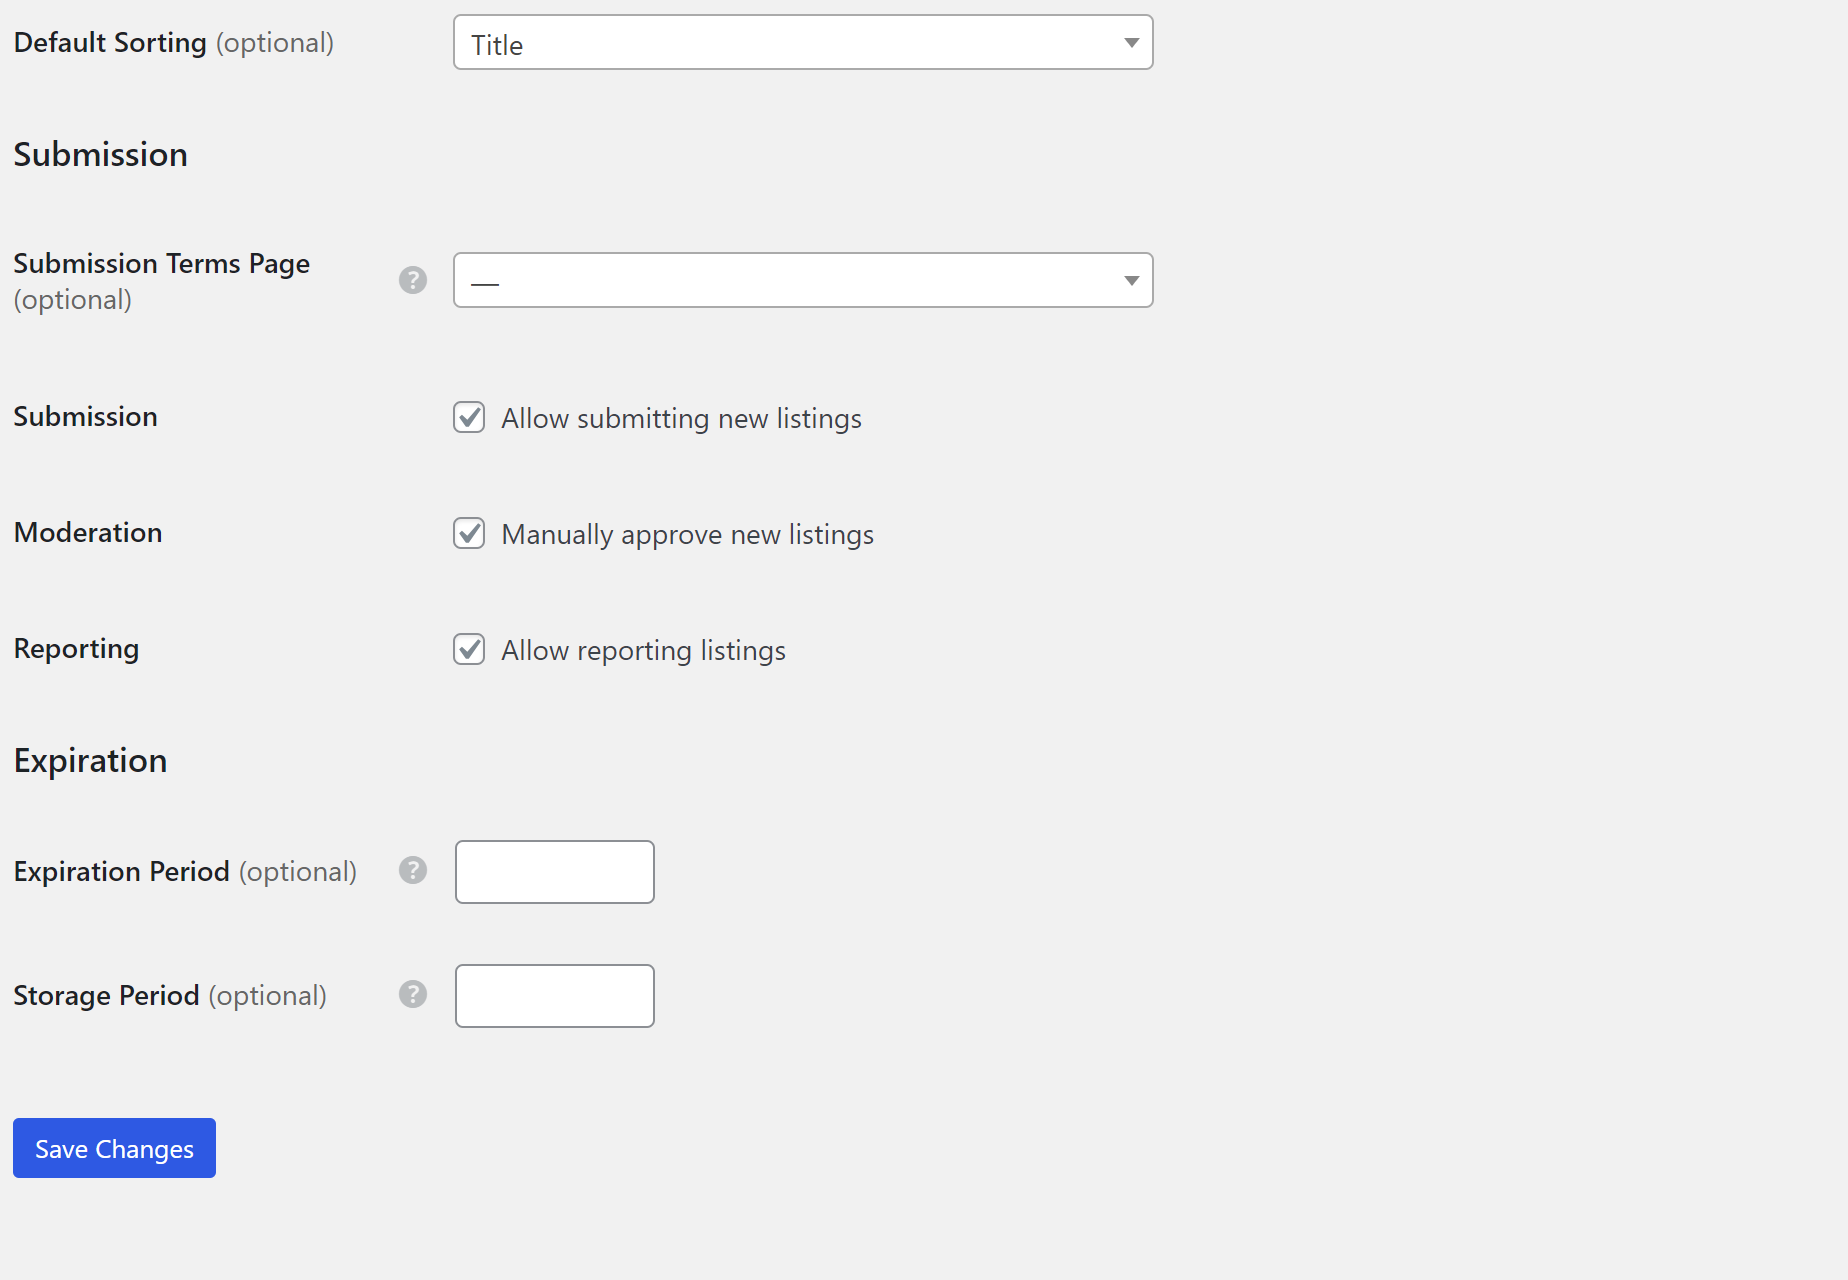Screen dimensions: 1848x1280
Task: Click the Submission Terms Page field label
Action: (x=161, y=281)
